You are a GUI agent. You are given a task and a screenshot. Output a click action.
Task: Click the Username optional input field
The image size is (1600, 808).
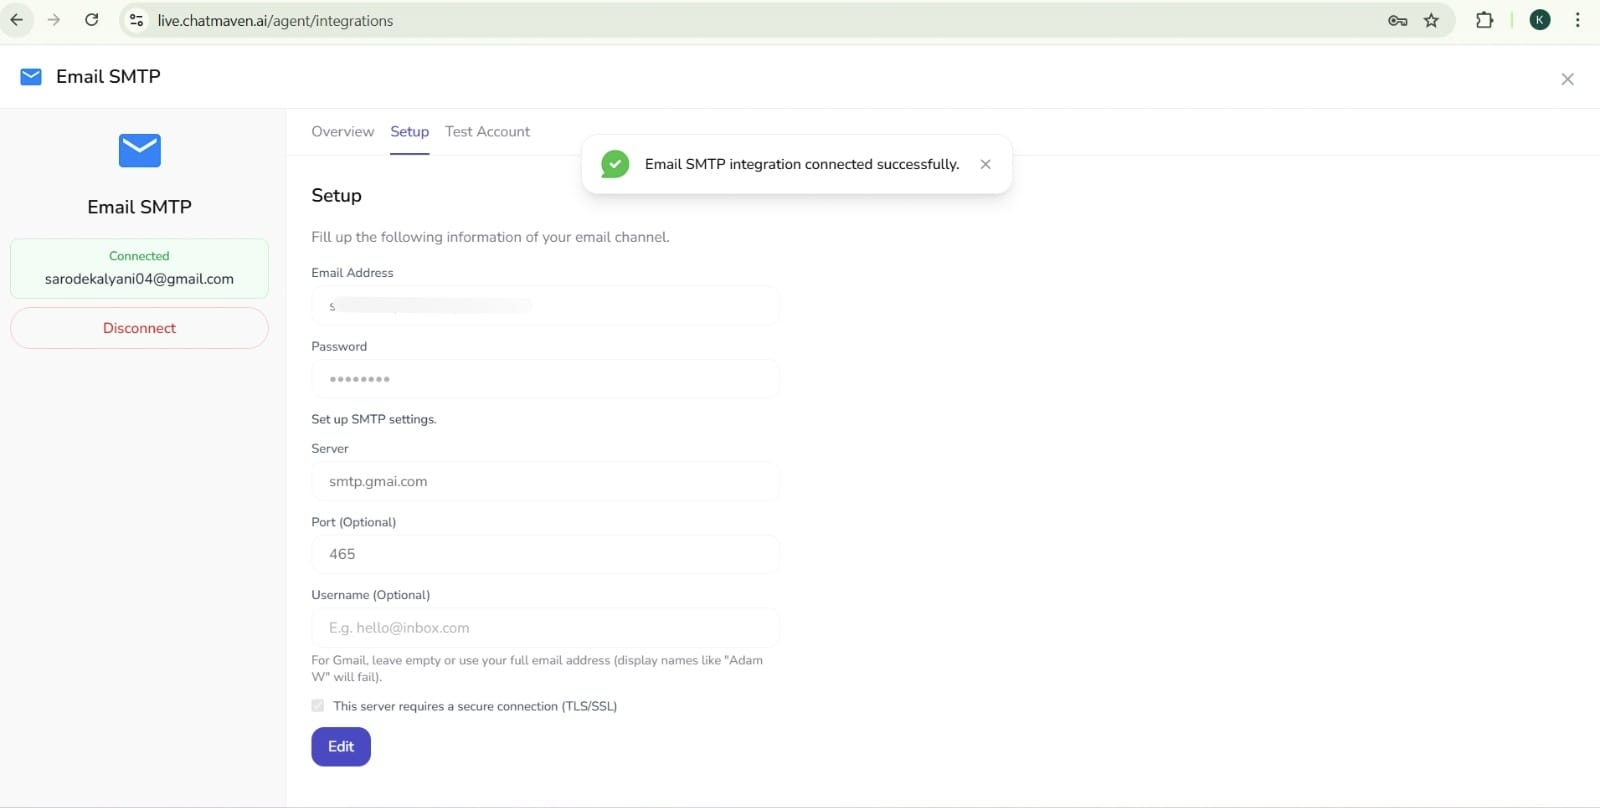coord(545,628)
